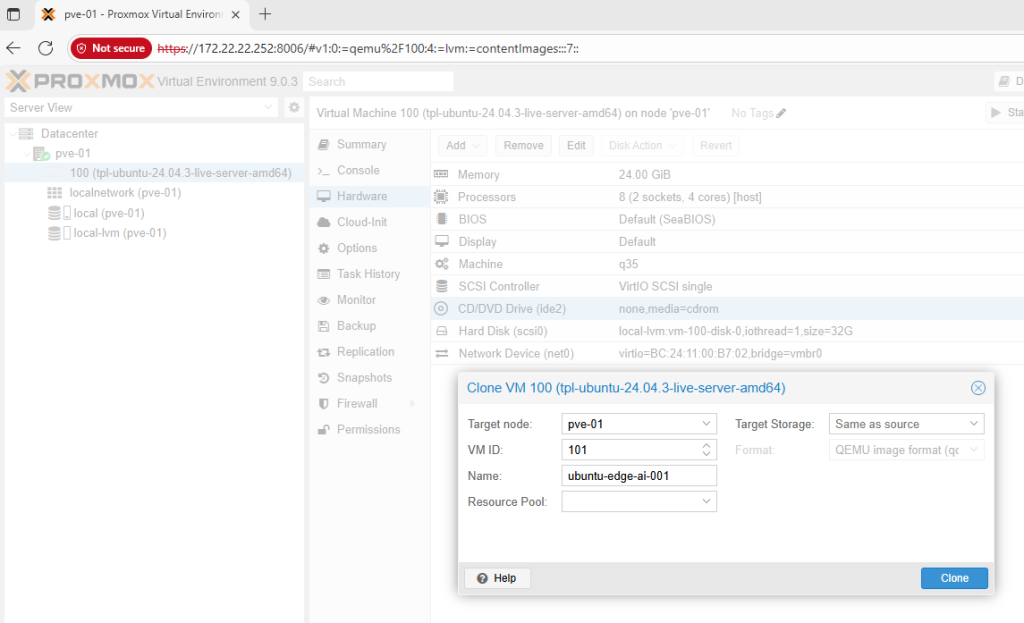Open the Target Storage dropdown
Screen dimensions: 1024x623
click(x=974, y=424)
